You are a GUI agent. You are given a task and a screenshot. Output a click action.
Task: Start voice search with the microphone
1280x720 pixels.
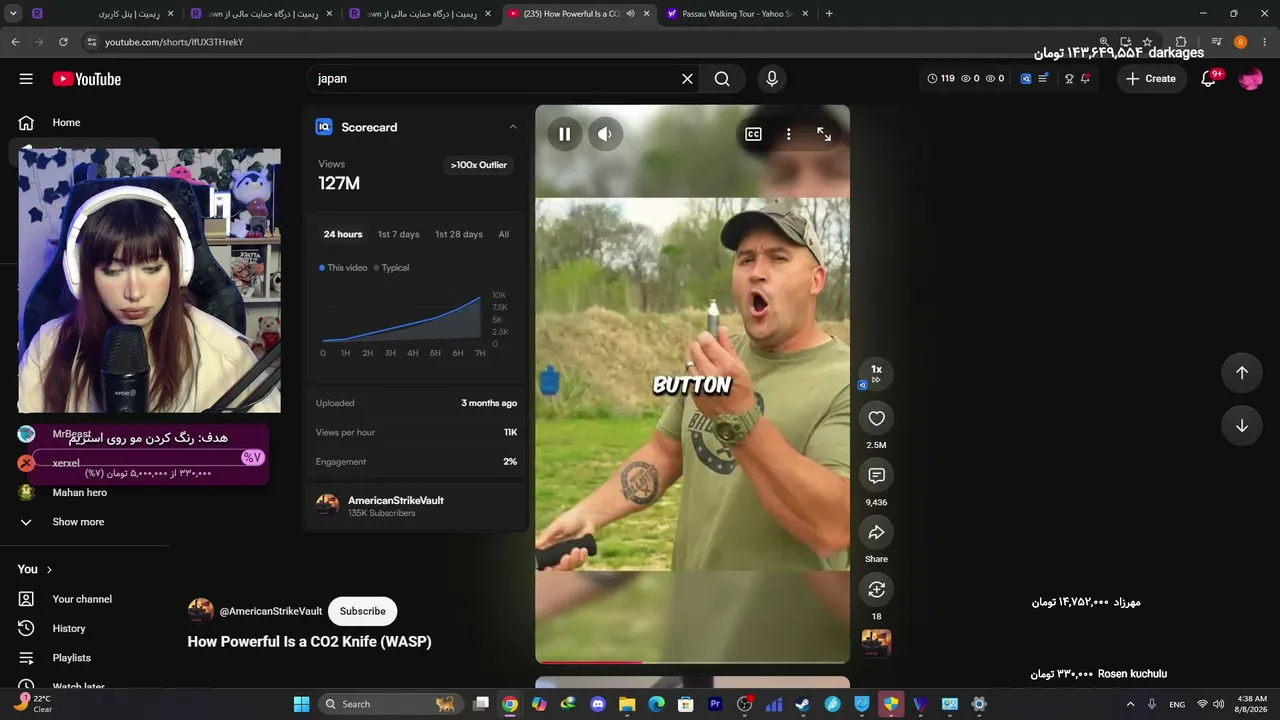(771, 79)
